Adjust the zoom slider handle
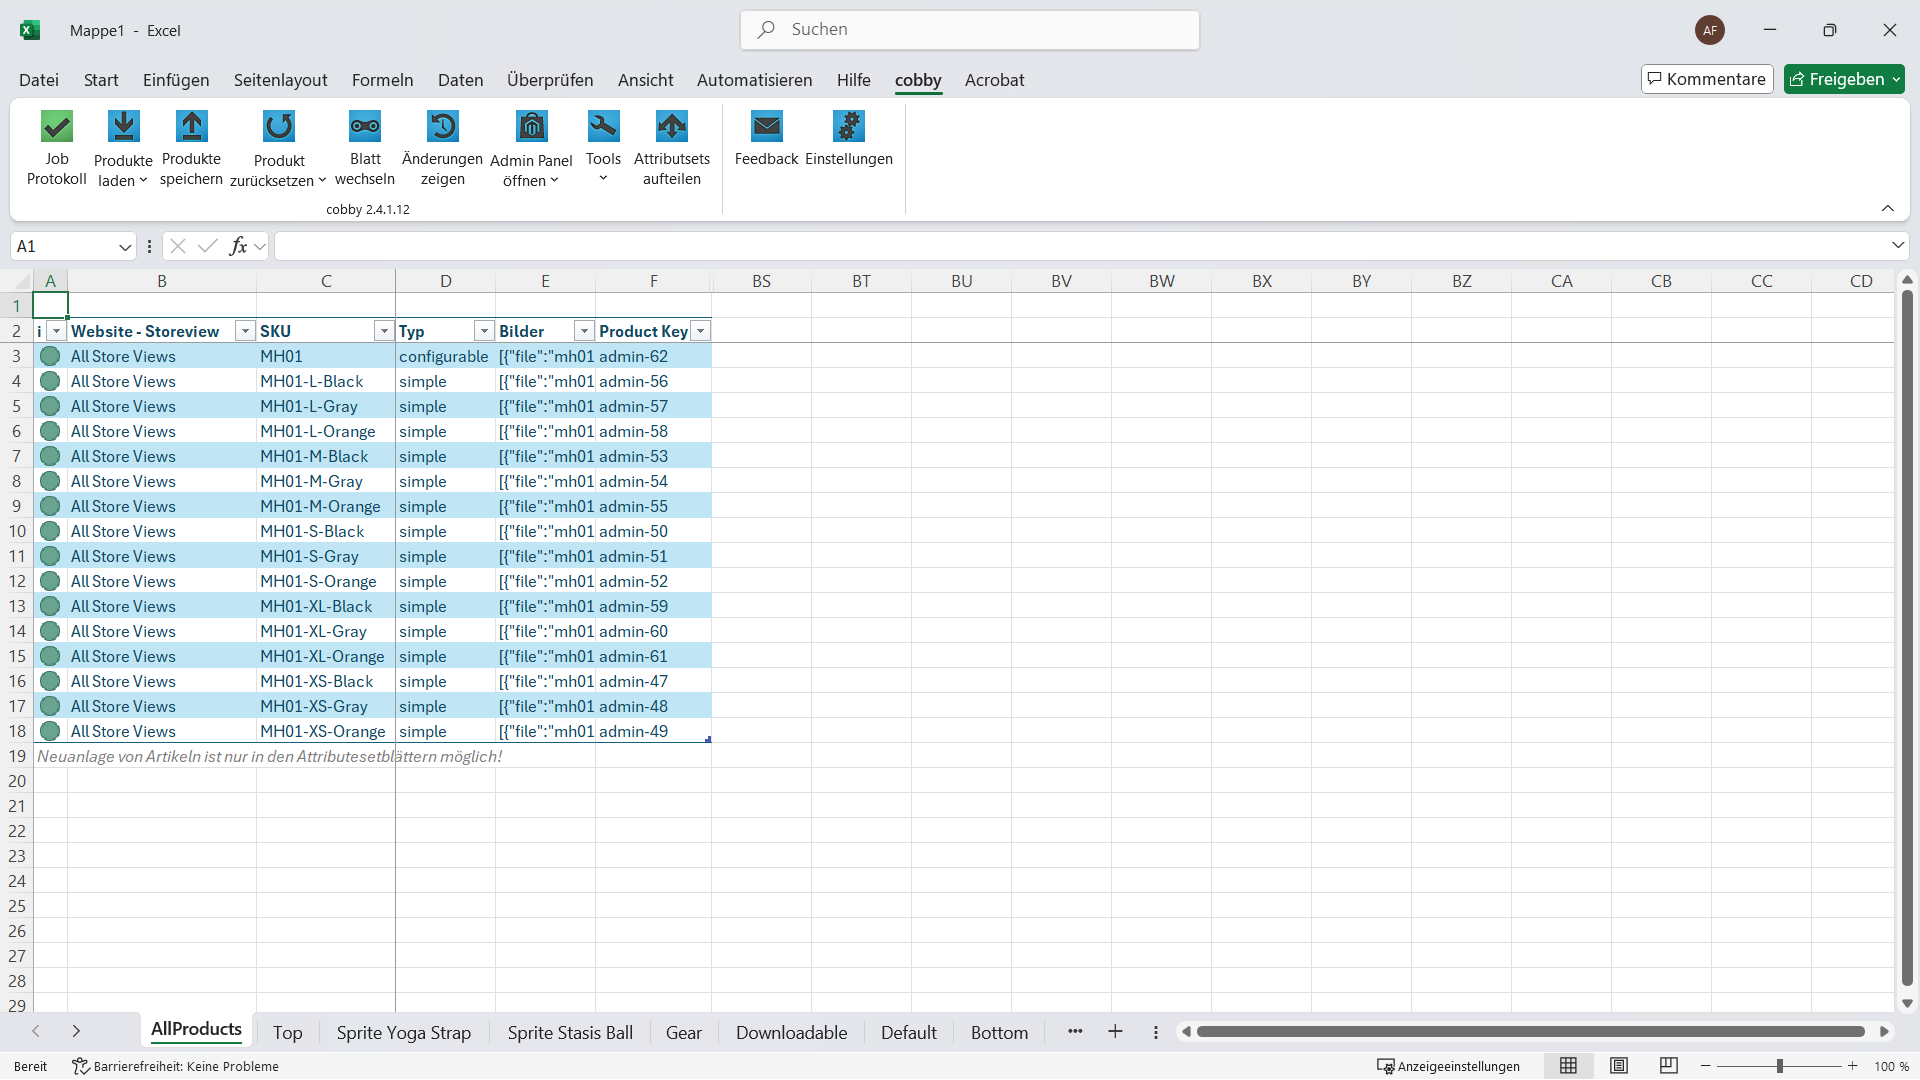Viewport: 1920px width, 1080px height. [1780, 1066]
